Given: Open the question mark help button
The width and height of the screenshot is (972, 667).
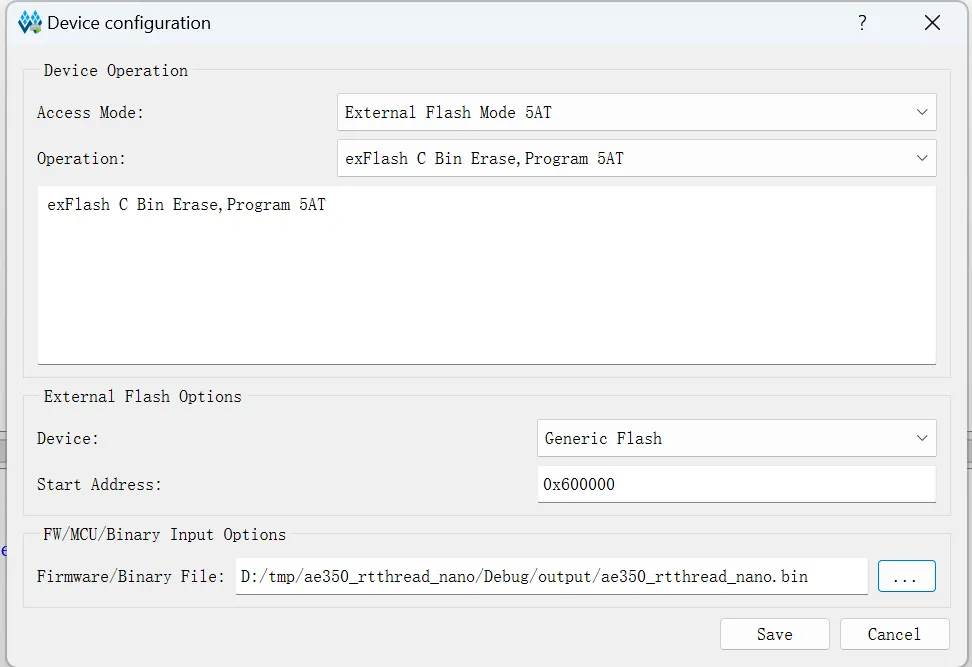Looking at the screenshot, I should pos(862,23).
